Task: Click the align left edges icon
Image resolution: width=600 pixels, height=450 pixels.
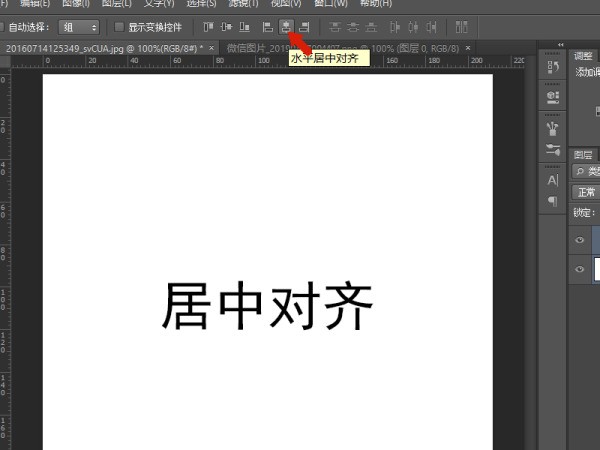Action: (268, 26)
